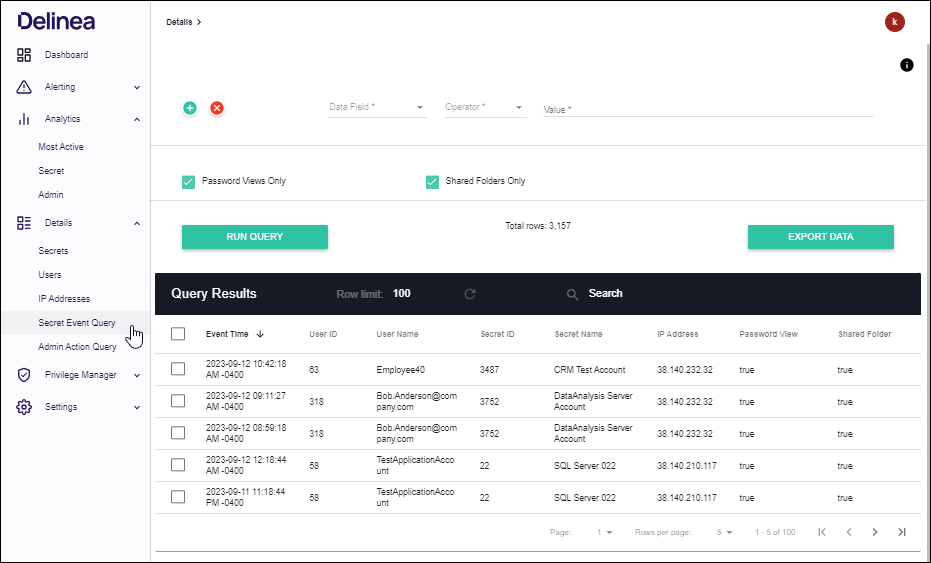Select checkbox for 09:11:27 AM event row

tap(178, 401)
